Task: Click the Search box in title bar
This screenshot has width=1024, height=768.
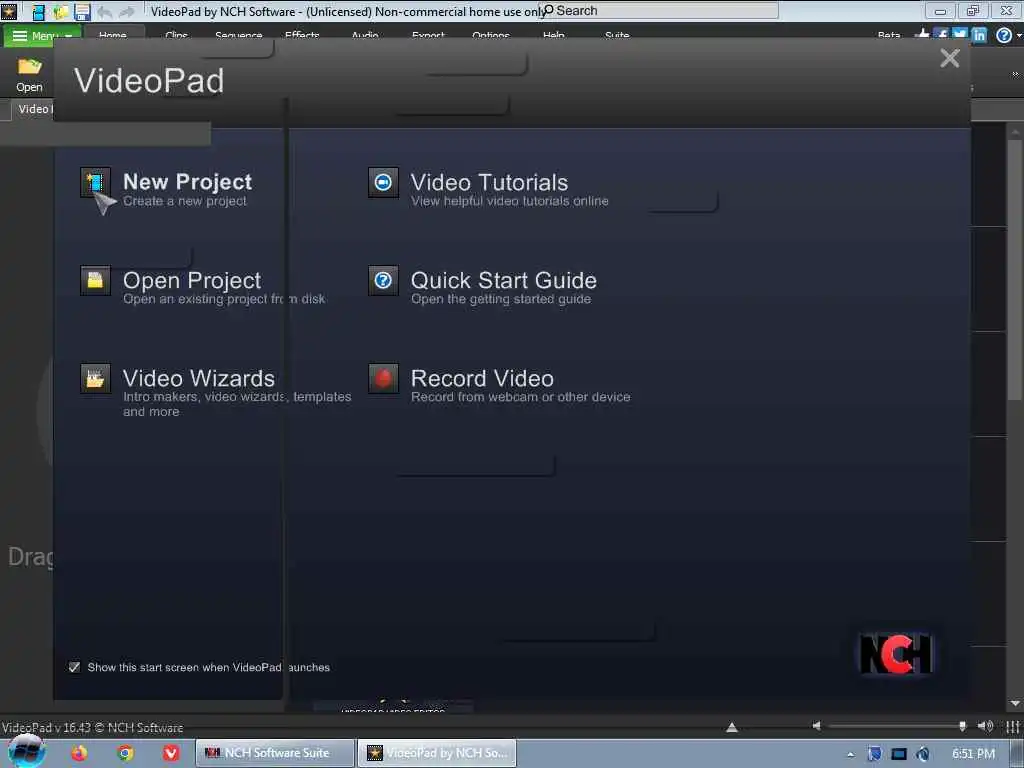Action: tap(660, 10)
